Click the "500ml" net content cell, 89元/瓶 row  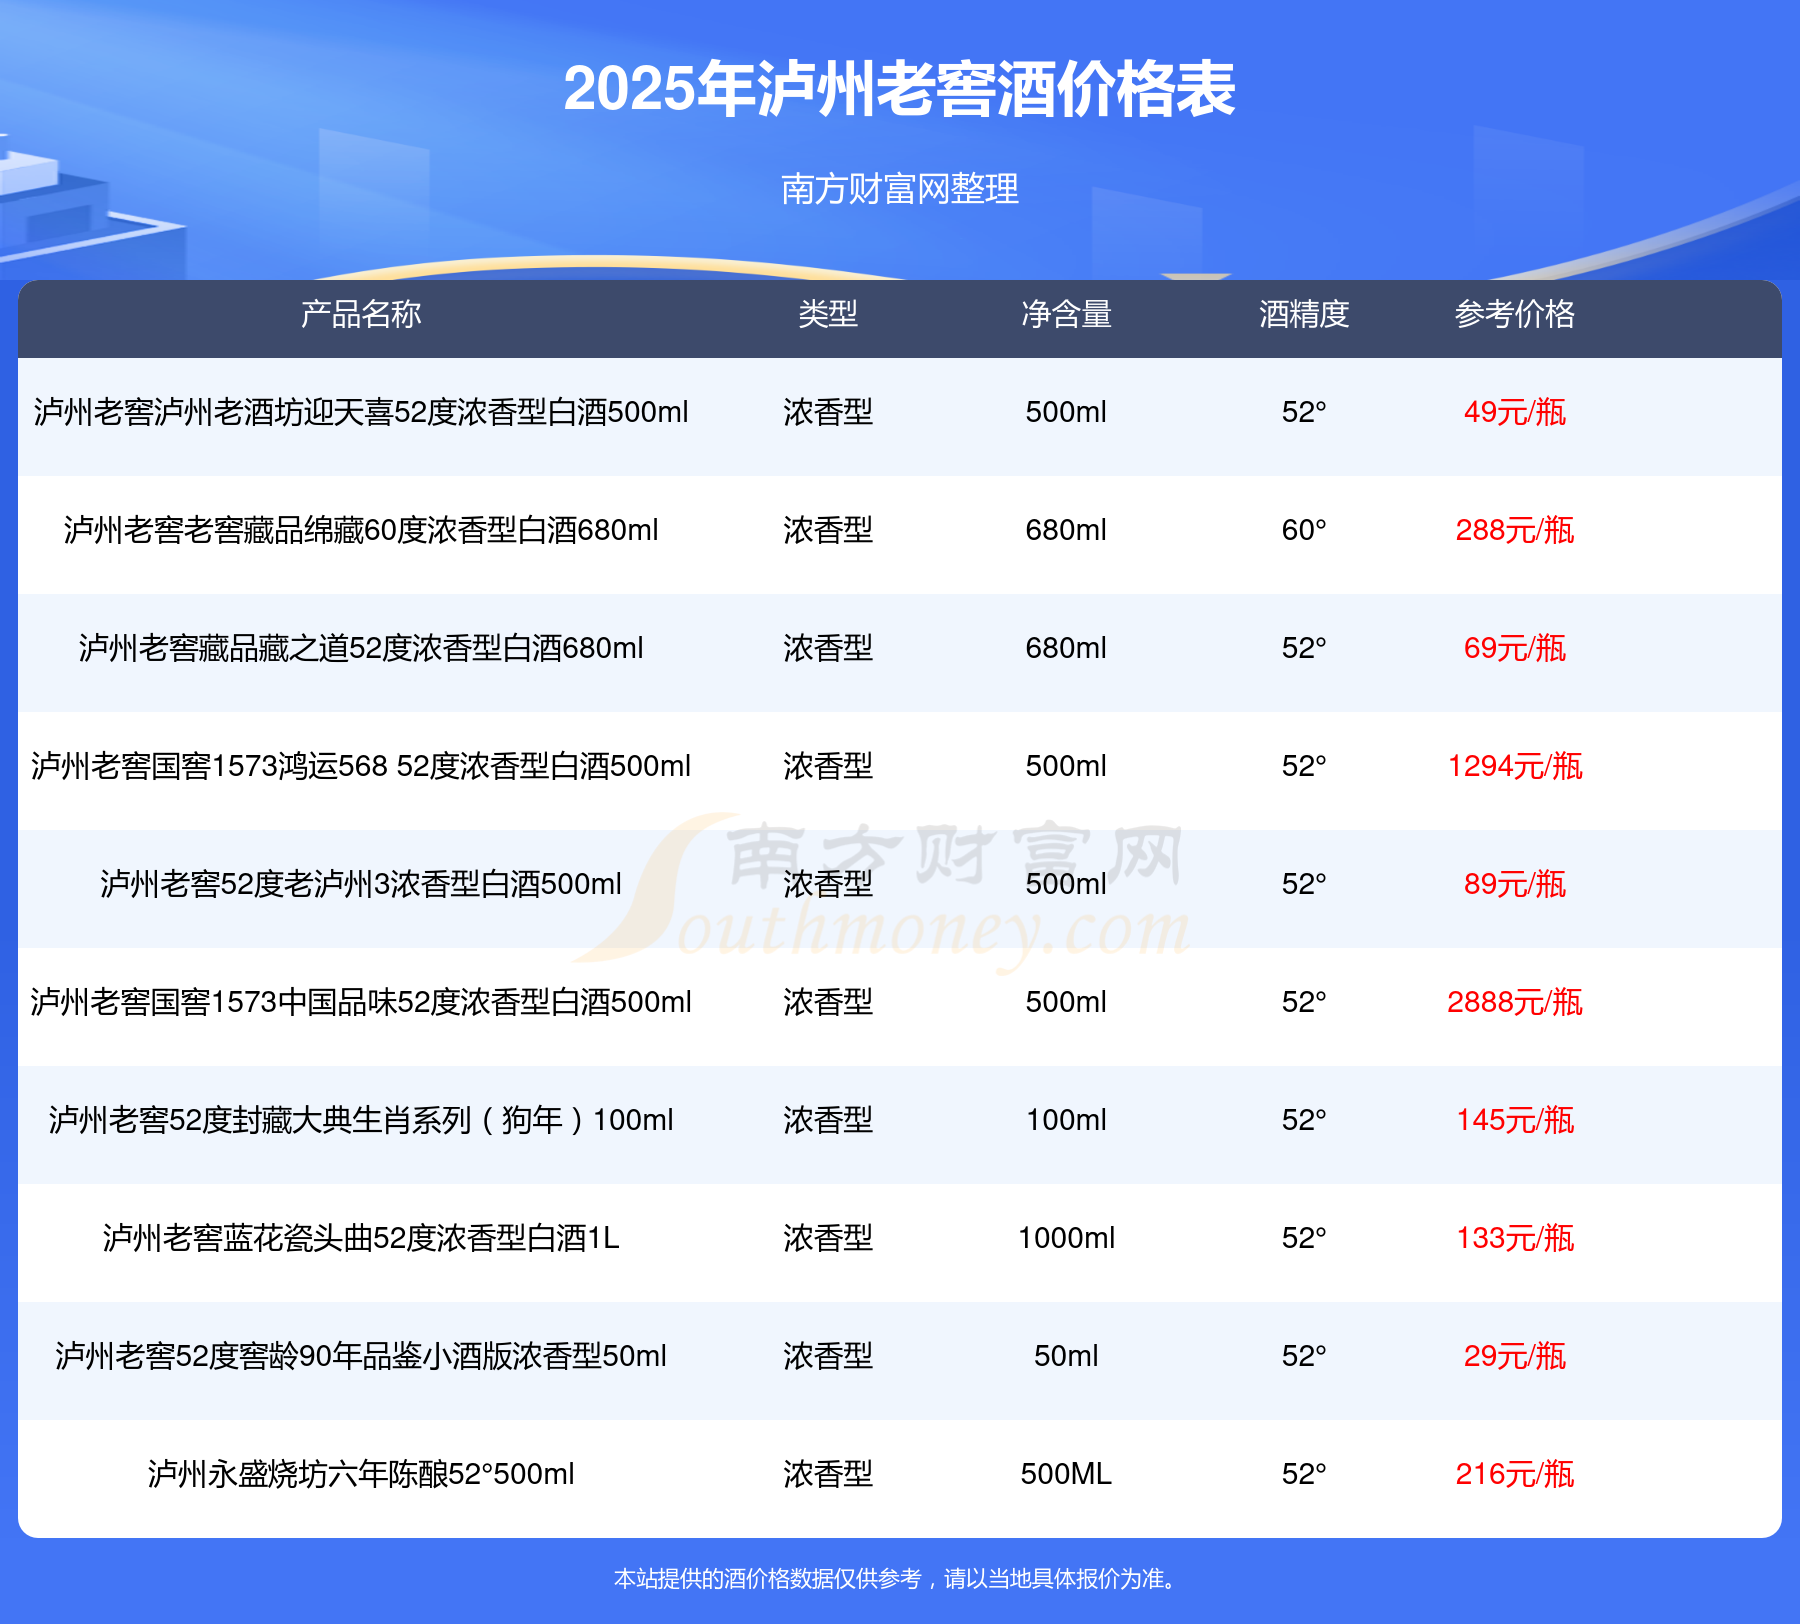pyautogui.click(x=1066, y=884)
